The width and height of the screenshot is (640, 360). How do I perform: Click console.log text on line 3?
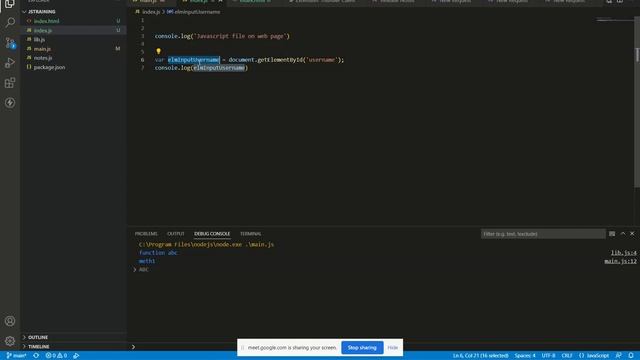point(173,36)
